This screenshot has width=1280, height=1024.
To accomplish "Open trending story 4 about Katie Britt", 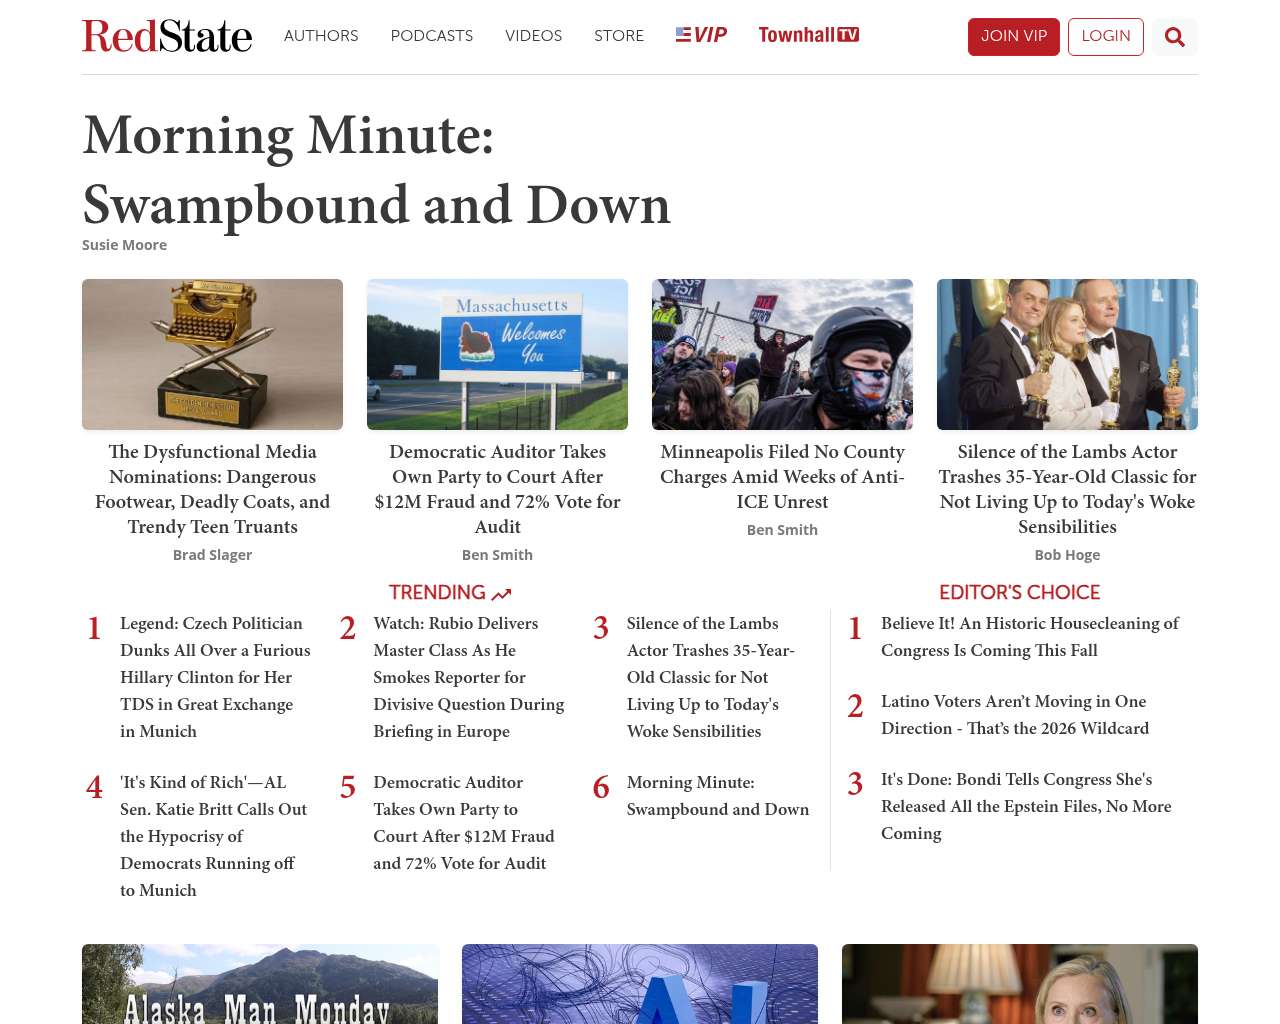I will point(214,836).
